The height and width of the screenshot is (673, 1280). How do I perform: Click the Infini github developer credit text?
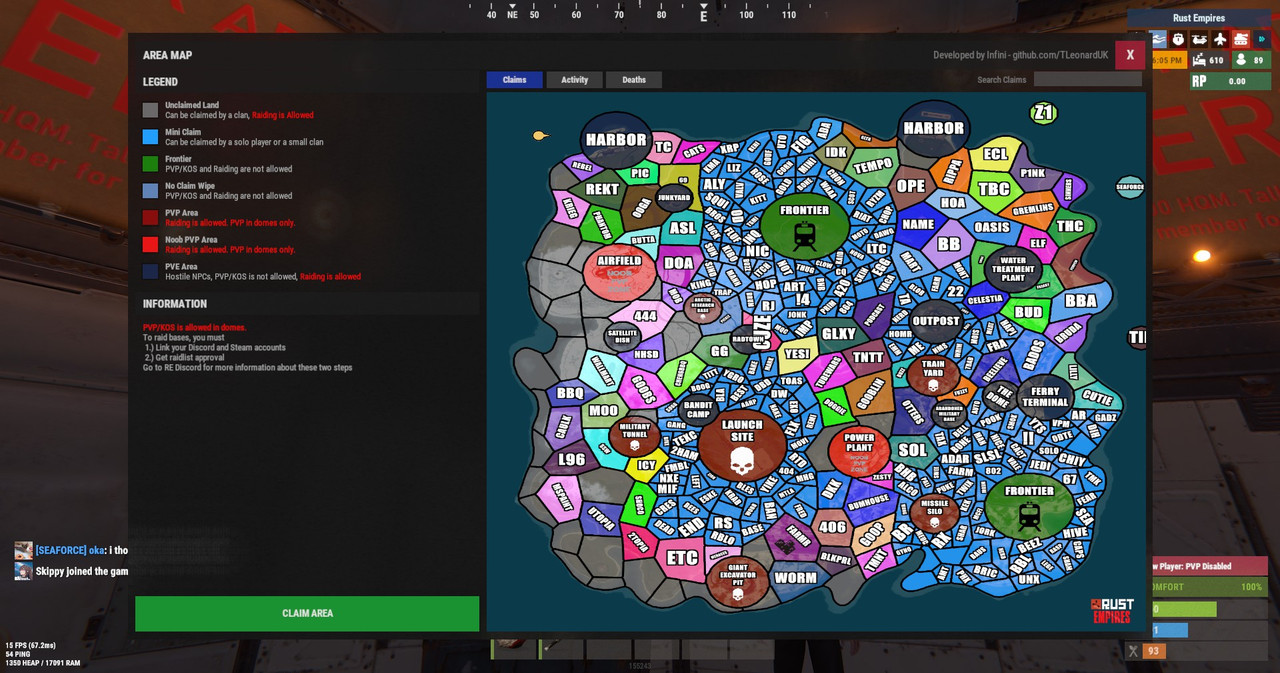(1021, 55)
